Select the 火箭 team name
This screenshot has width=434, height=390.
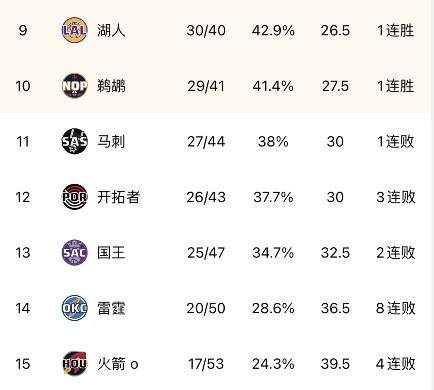[x=111, y=364]
